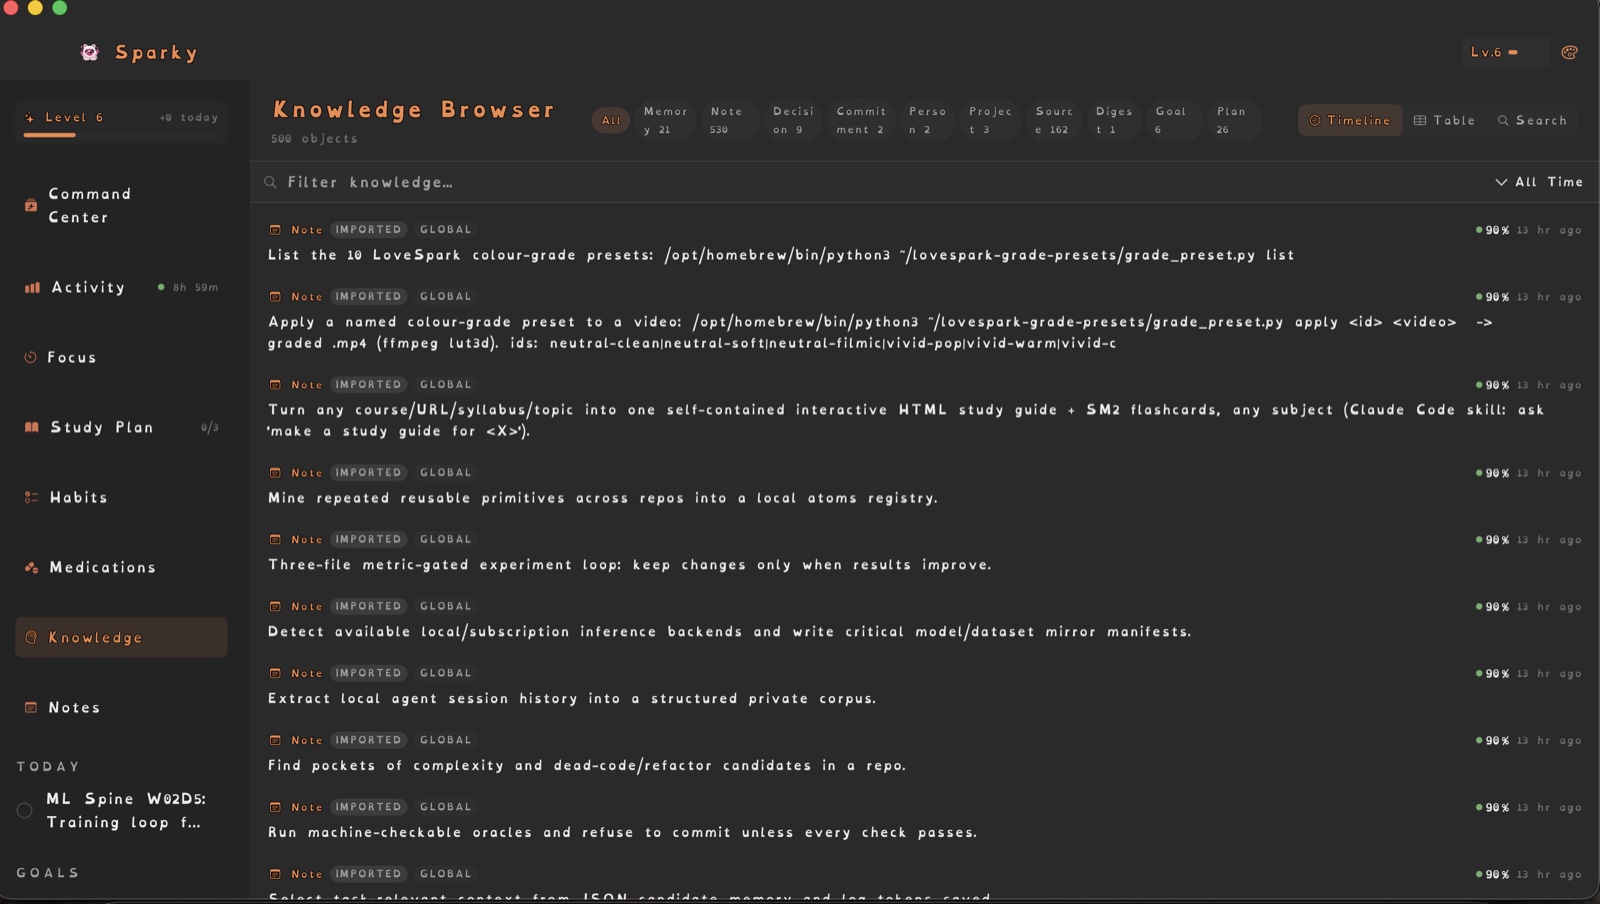Click note icon on 'Mine repeated reusable primitives' entry
The width and height of the screenshot is (1600, 904).
click(275, 472)
